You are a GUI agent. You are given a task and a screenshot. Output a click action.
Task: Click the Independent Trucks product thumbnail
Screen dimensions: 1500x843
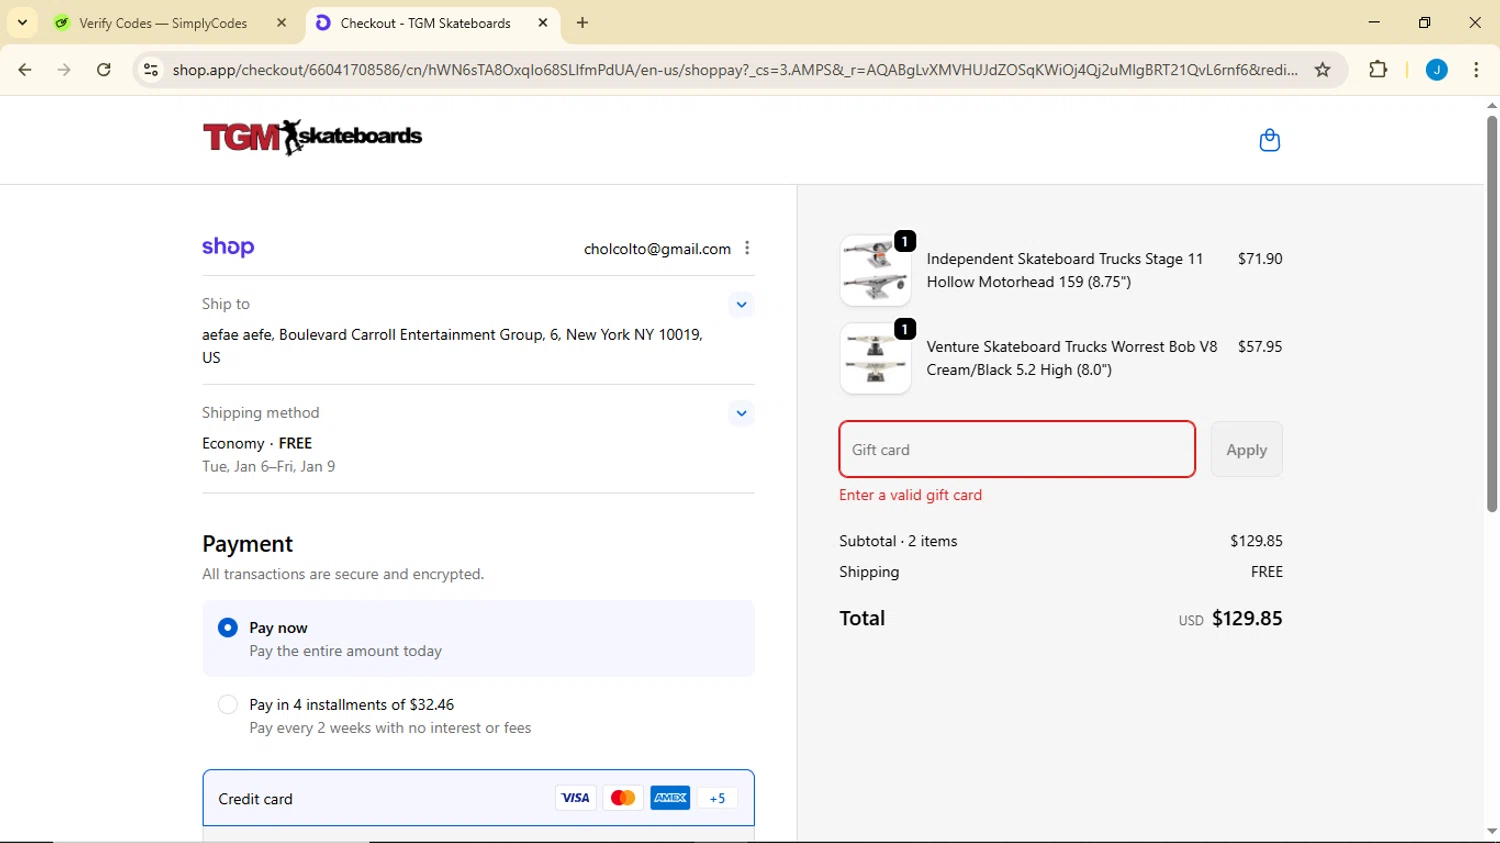point(875,271)
